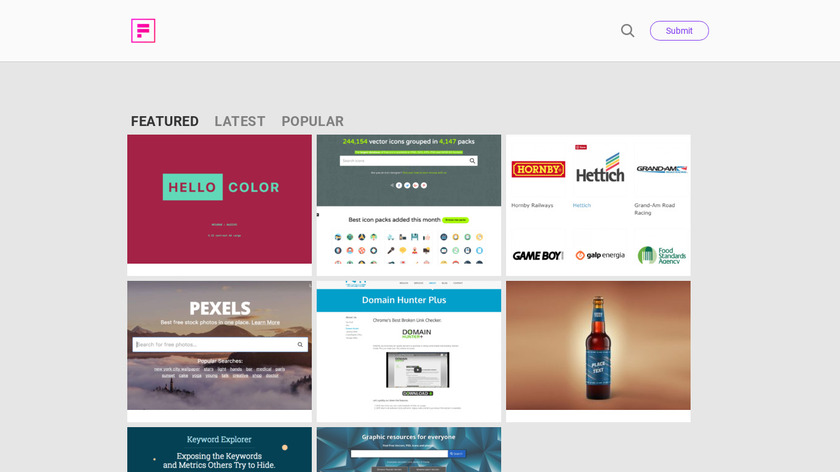Click the Food Standards Agency logo
The width and height of the screenshot is (840, 472).
[x=662, y=255]
